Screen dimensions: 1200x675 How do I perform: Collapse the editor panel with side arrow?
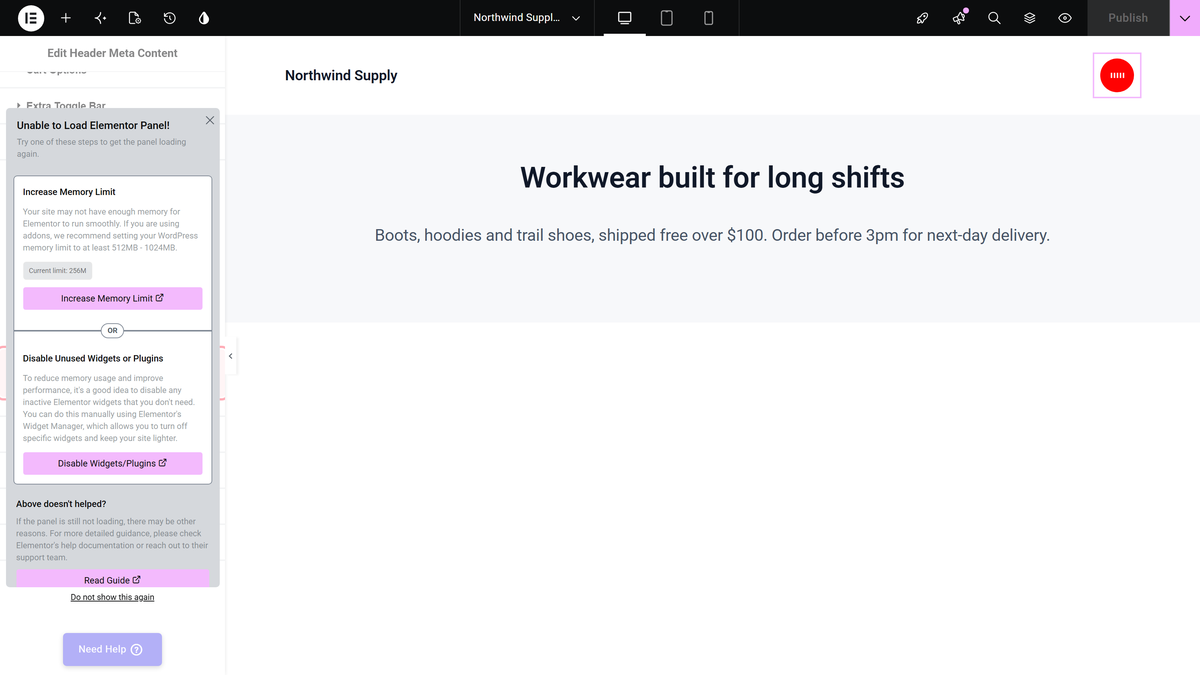[230, 356]
